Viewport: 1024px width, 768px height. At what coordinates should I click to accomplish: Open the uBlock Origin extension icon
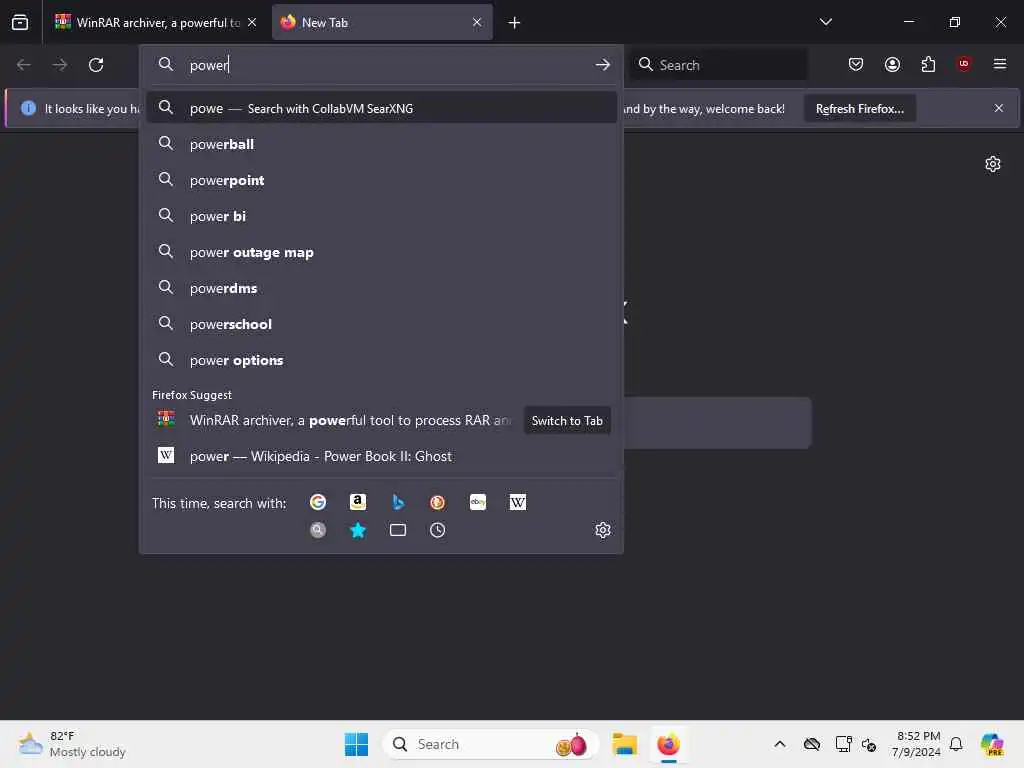tap(963, 64)
